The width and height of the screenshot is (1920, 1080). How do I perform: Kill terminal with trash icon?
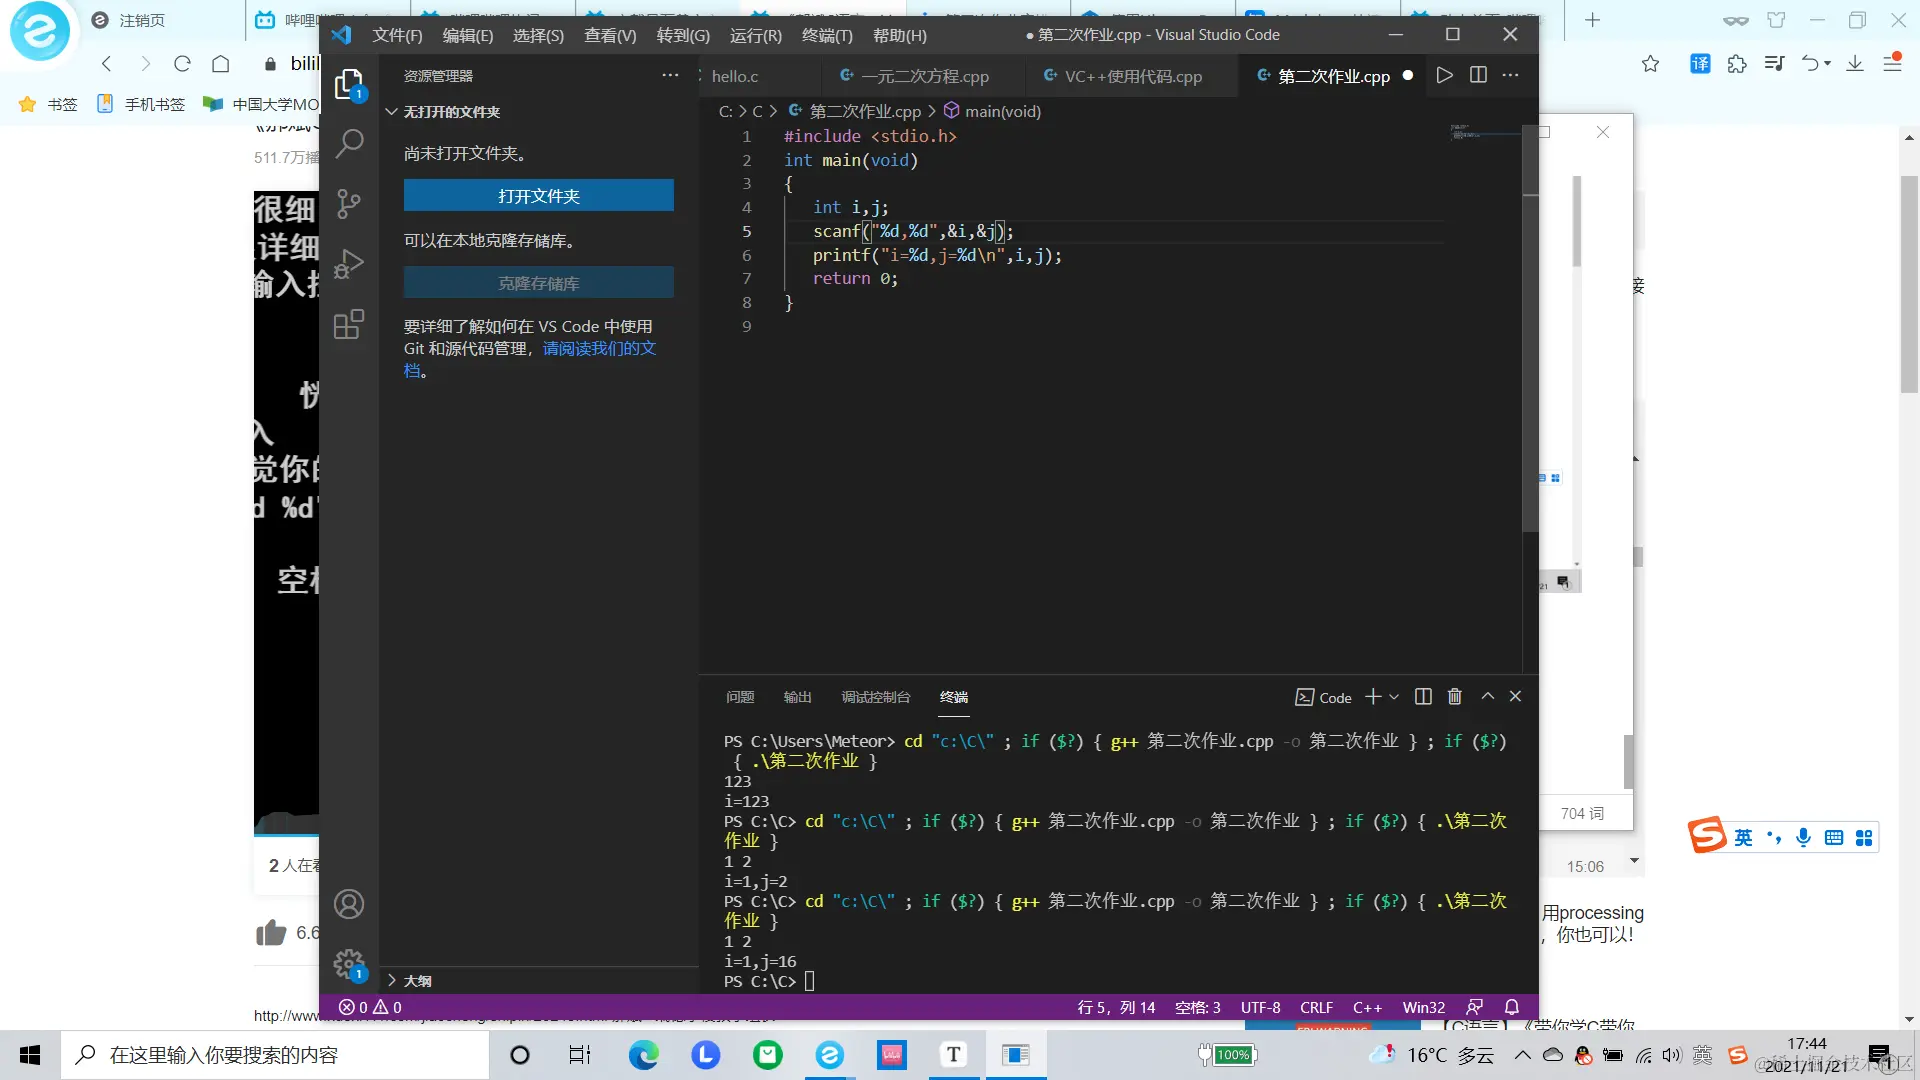(x=1455, y=697)
